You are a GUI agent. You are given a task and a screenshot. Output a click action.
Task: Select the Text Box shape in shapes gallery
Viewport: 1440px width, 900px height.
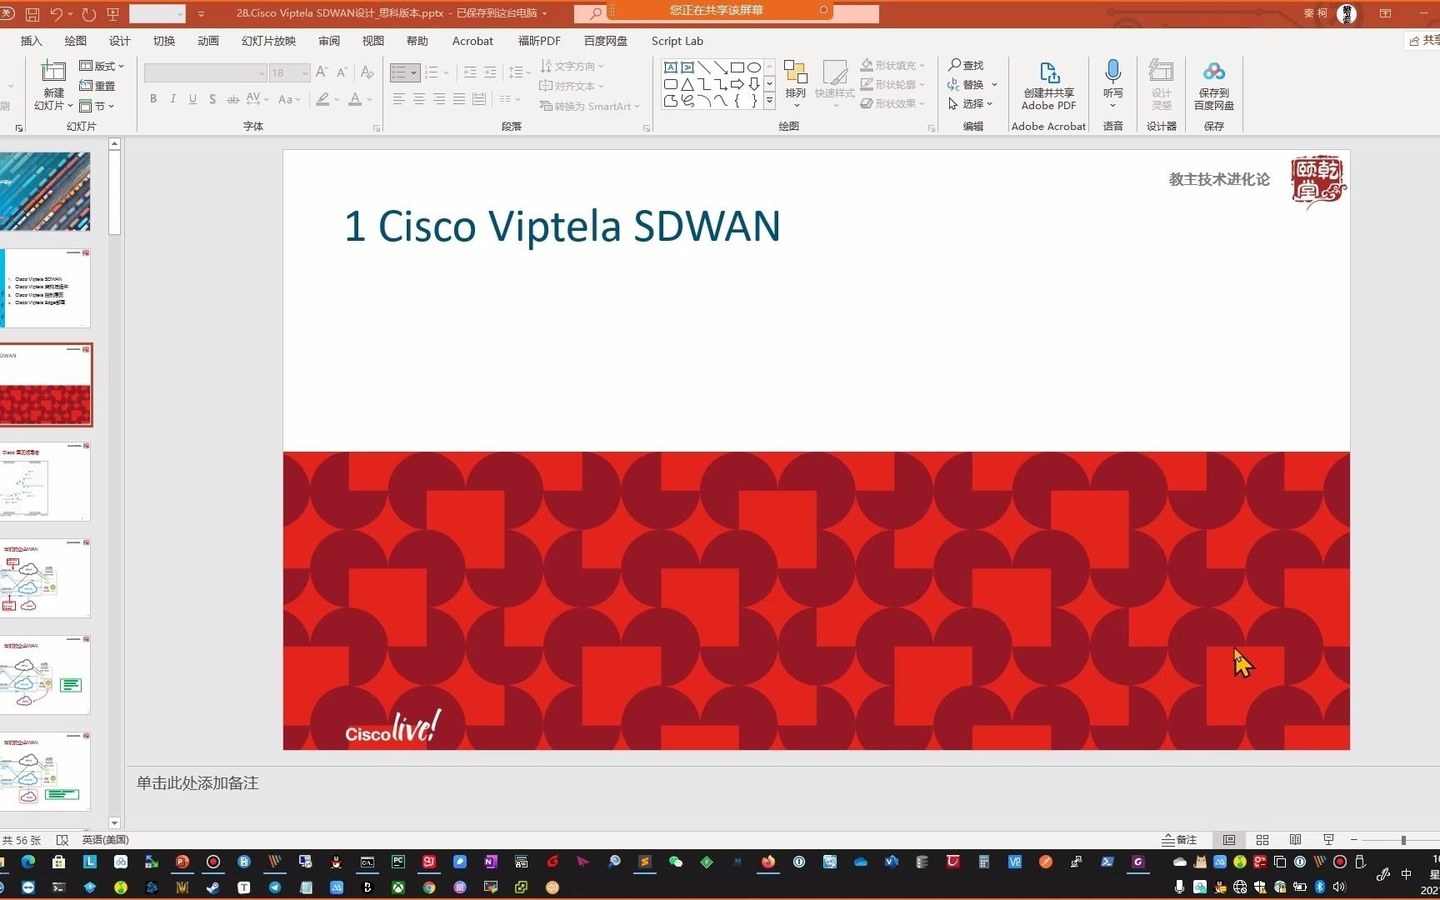[x=671, y=67]
